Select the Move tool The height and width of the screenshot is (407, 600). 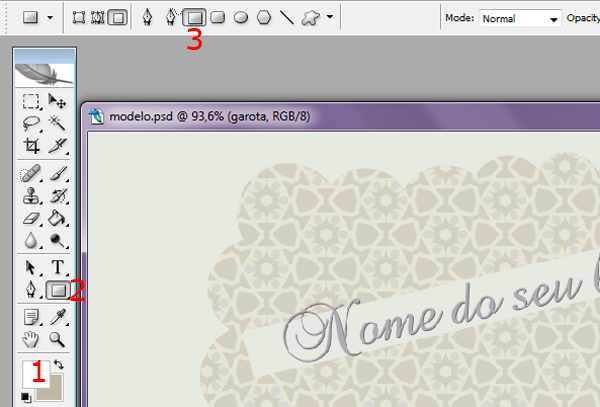pos(58,101)
